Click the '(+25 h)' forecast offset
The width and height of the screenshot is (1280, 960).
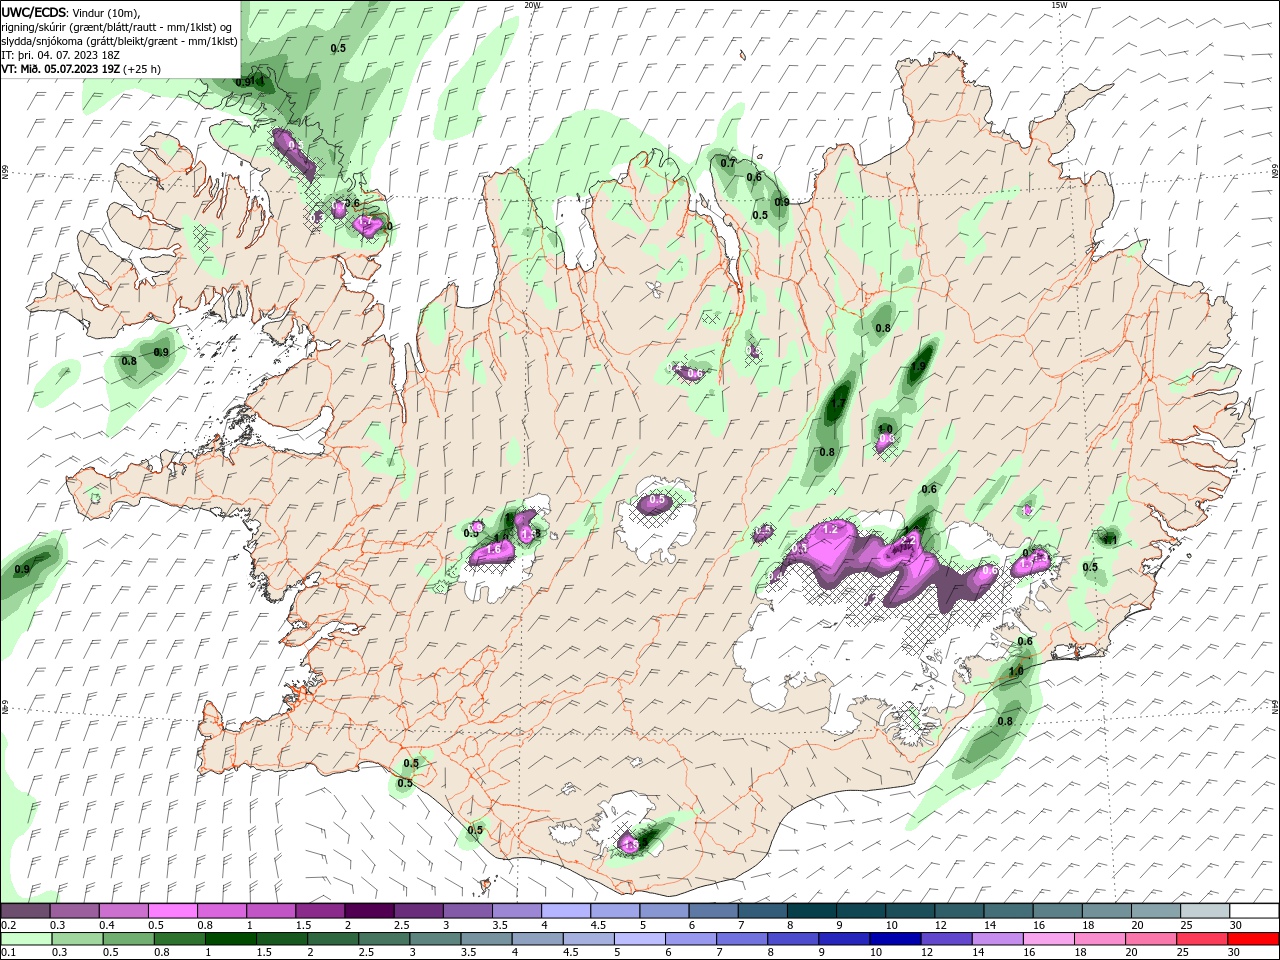click(x=142, y=69)
